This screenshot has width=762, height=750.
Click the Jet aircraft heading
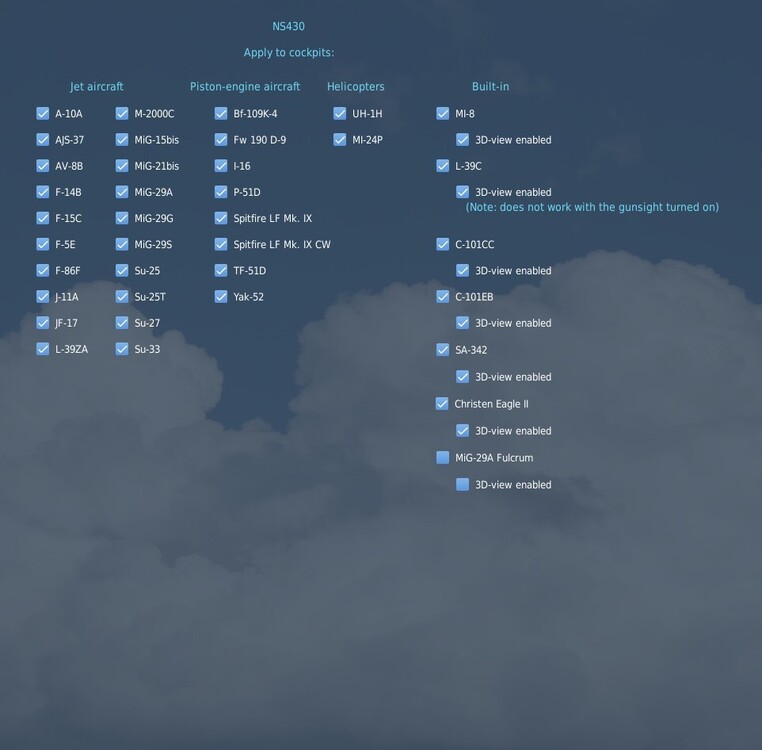[97, 87]
